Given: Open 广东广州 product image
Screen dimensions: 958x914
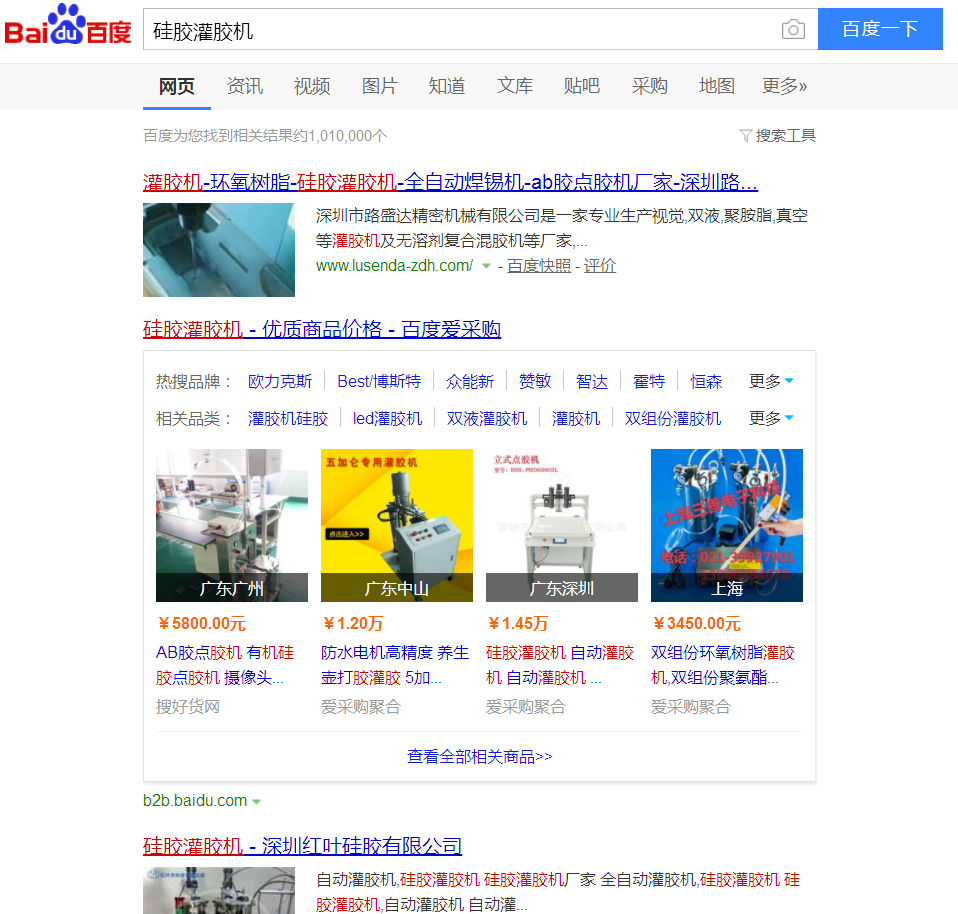Looking at the screenshot, I should coord(232,525).
